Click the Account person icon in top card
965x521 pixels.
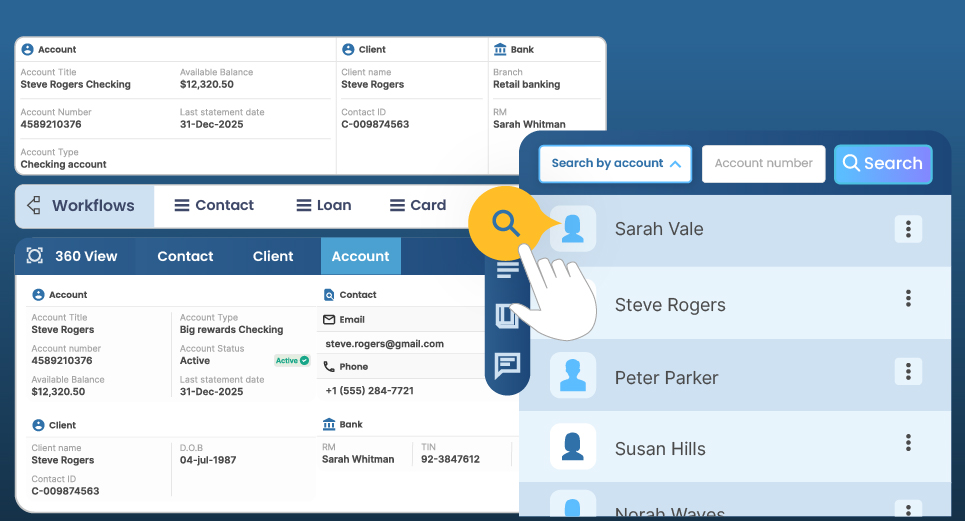pos(28,49)
